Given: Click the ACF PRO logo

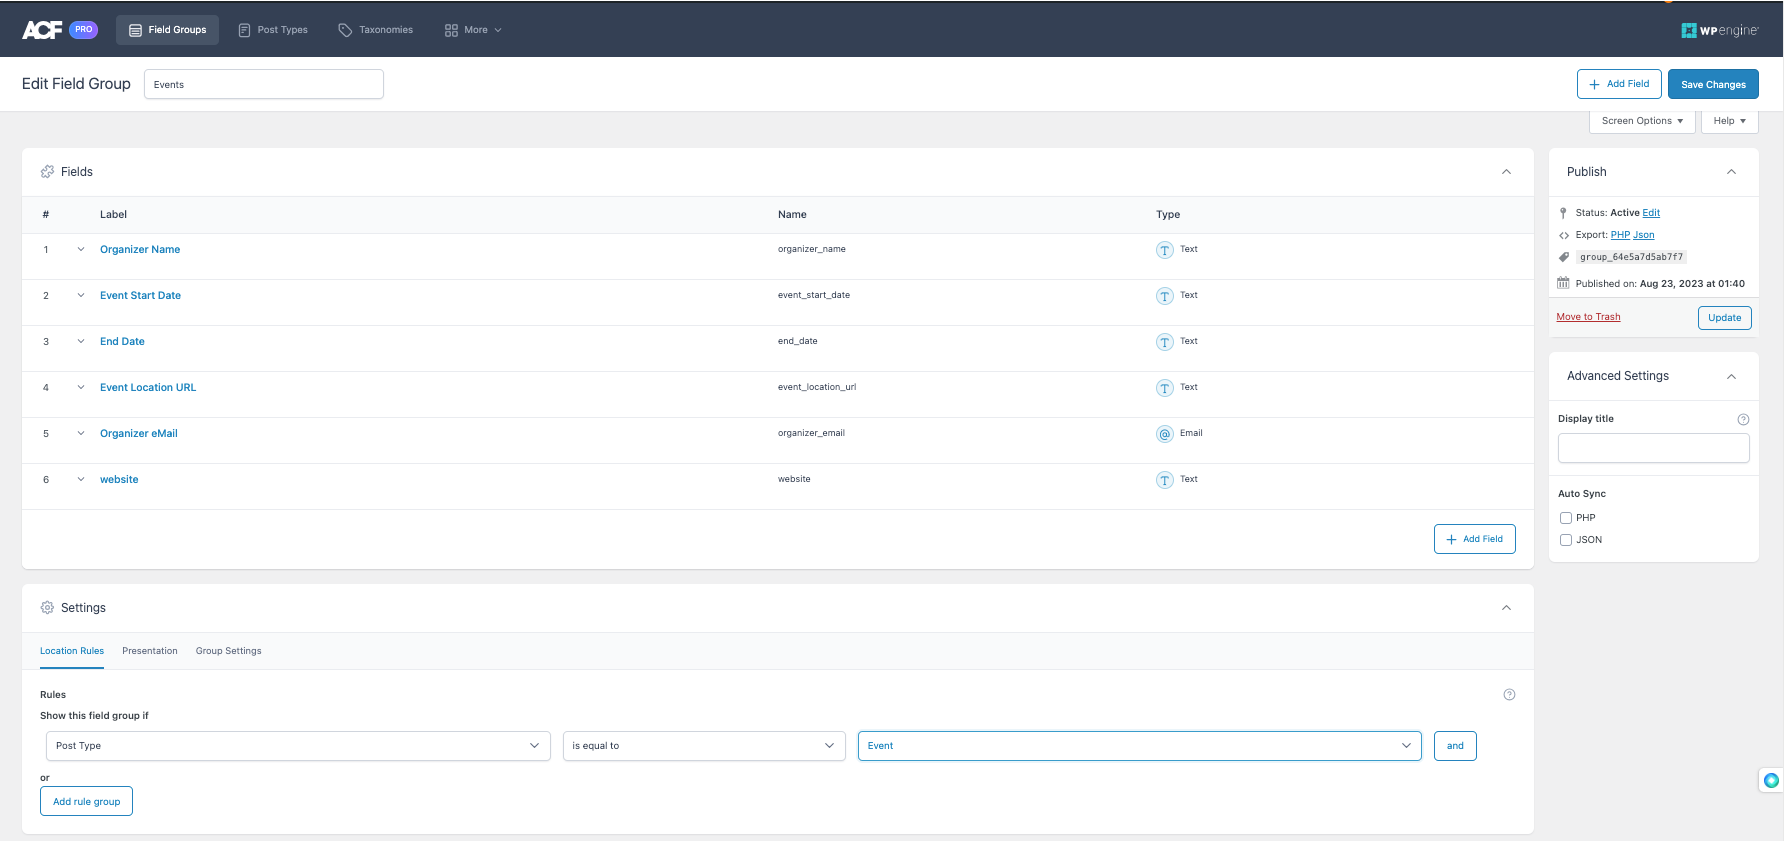Looking at the screenshot, I should 60,30.
